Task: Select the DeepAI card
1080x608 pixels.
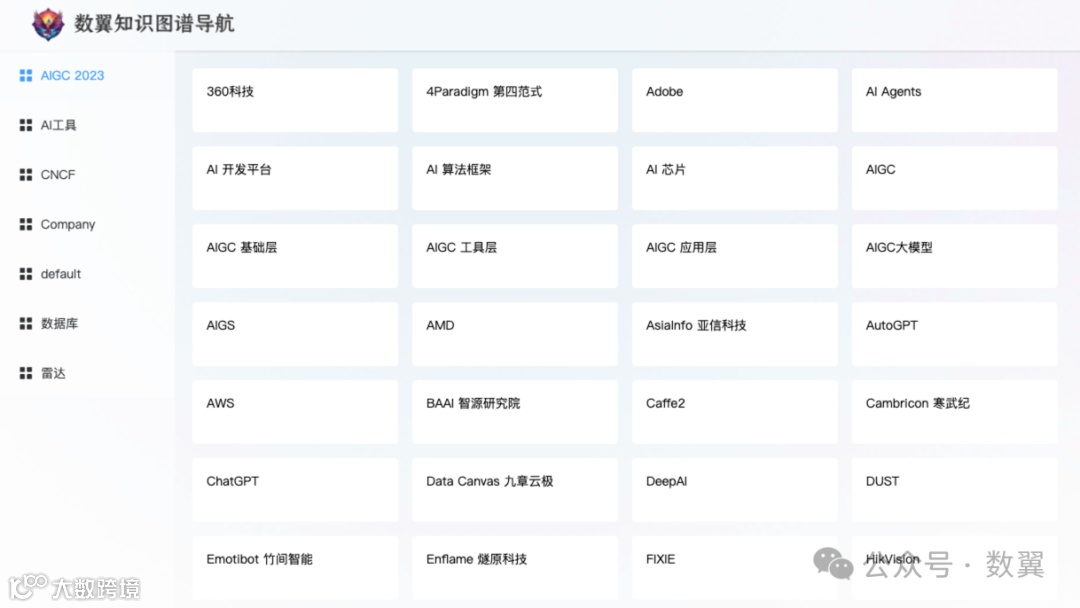Action: 735,489
